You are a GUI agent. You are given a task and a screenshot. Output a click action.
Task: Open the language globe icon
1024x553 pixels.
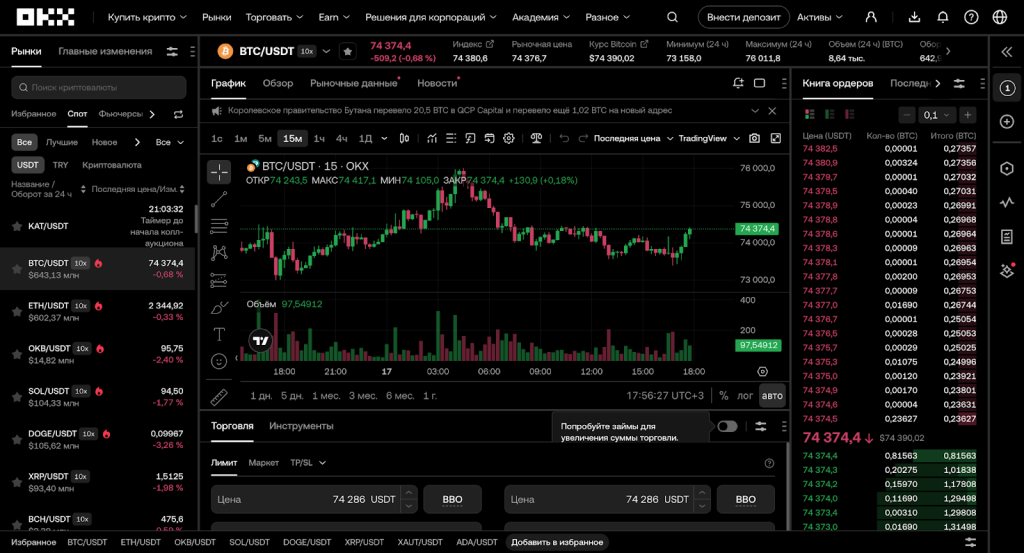click(1000, 17)
